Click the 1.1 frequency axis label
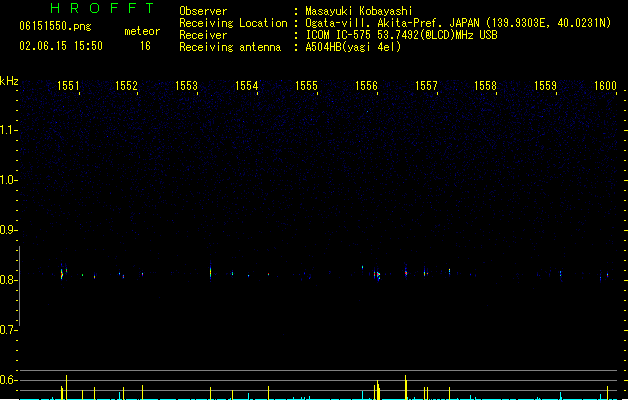 8,130
